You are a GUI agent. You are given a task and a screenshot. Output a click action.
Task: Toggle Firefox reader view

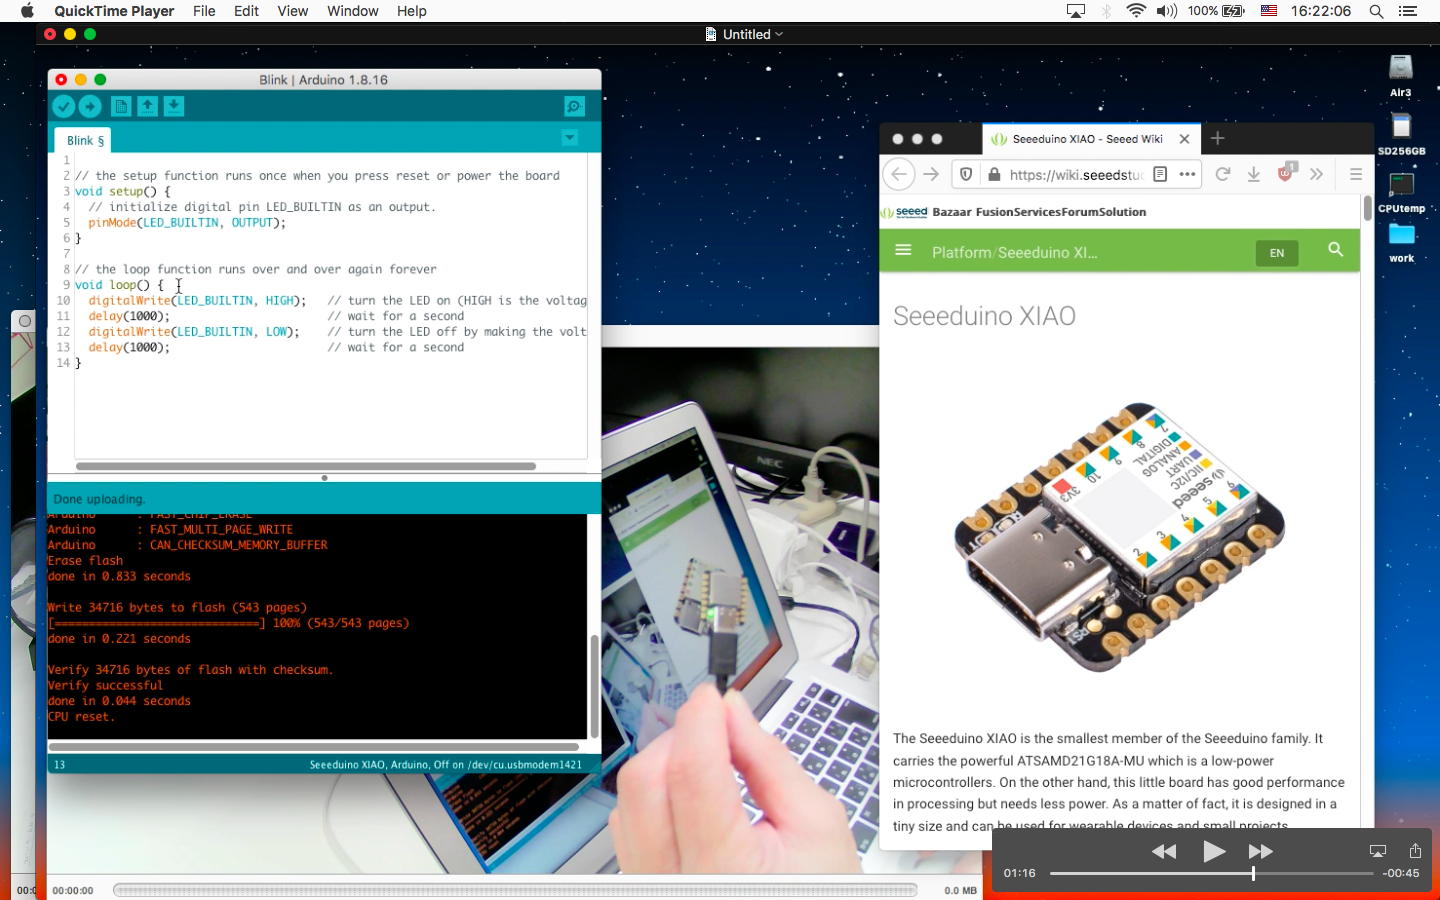(x=1160, y=174)
